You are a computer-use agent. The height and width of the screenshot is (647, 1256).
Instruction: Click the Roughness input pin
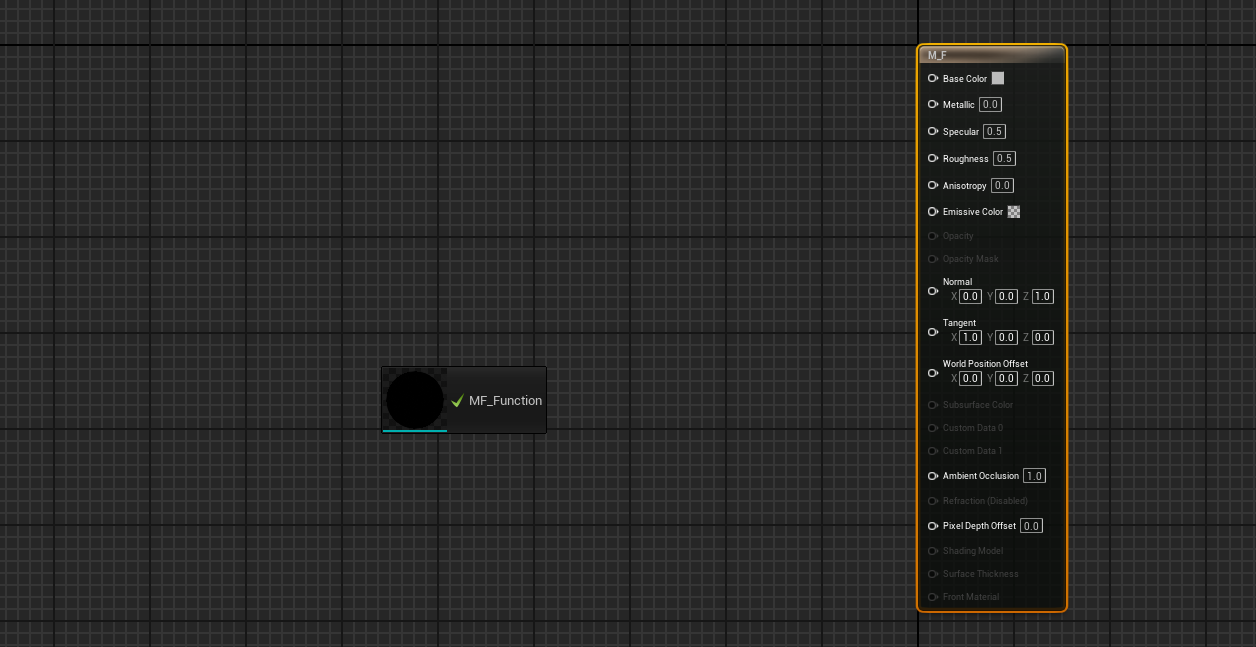point(933,158)
